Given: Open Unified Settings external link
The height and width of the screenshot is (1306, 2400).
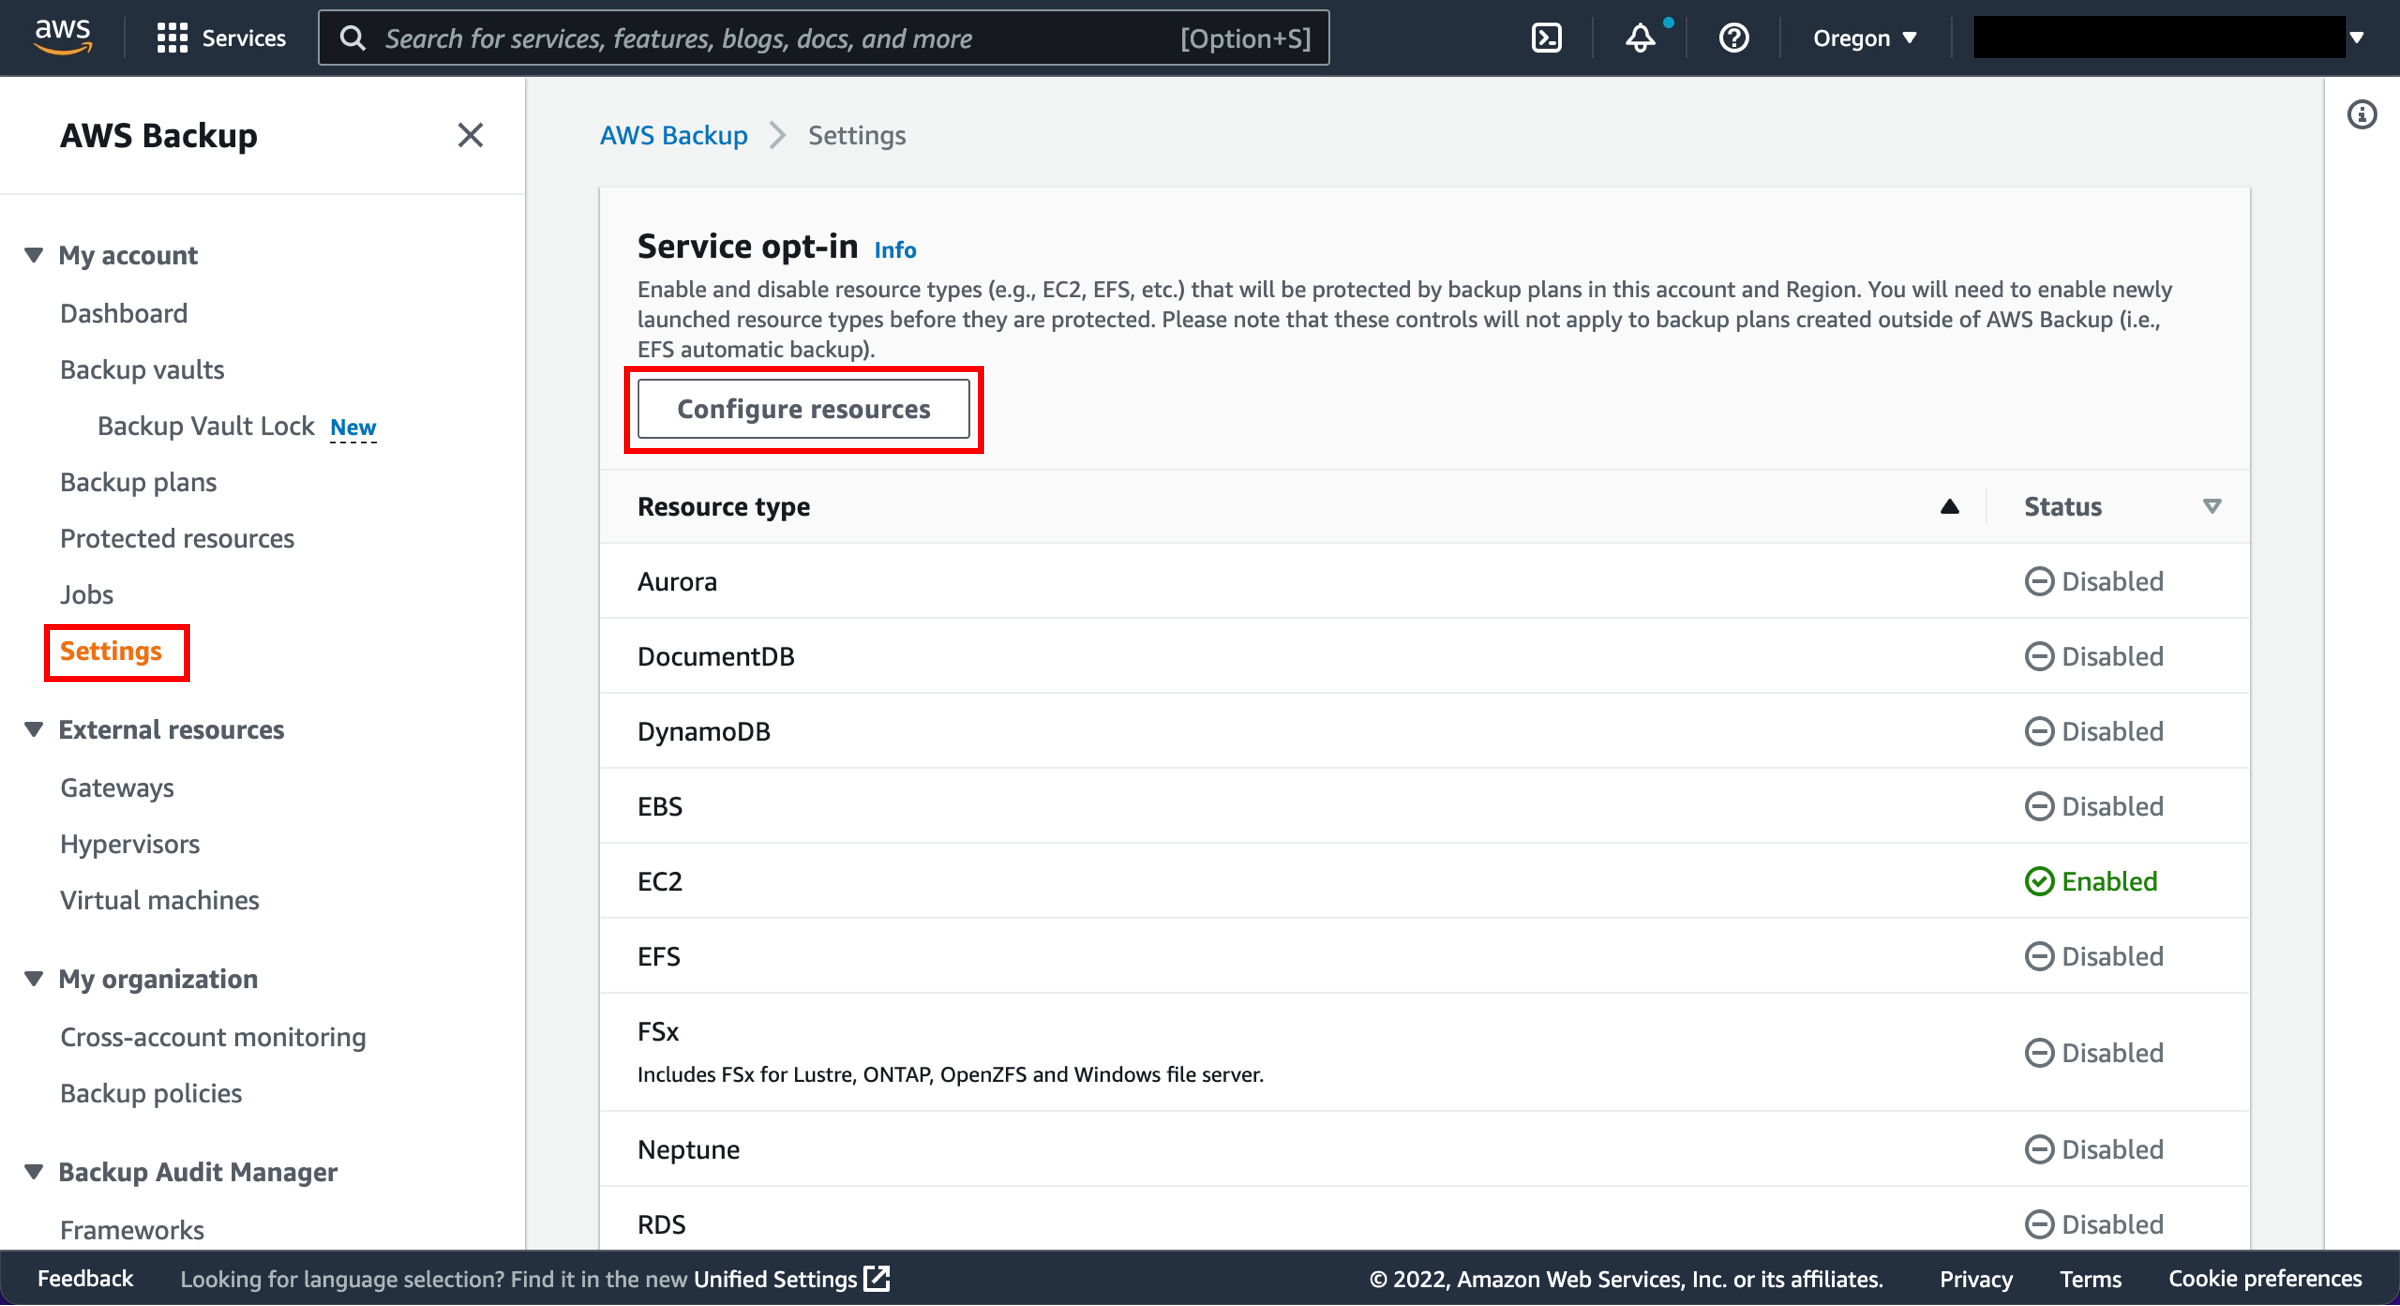Looking at the screenshot, I should [791, 1279].
